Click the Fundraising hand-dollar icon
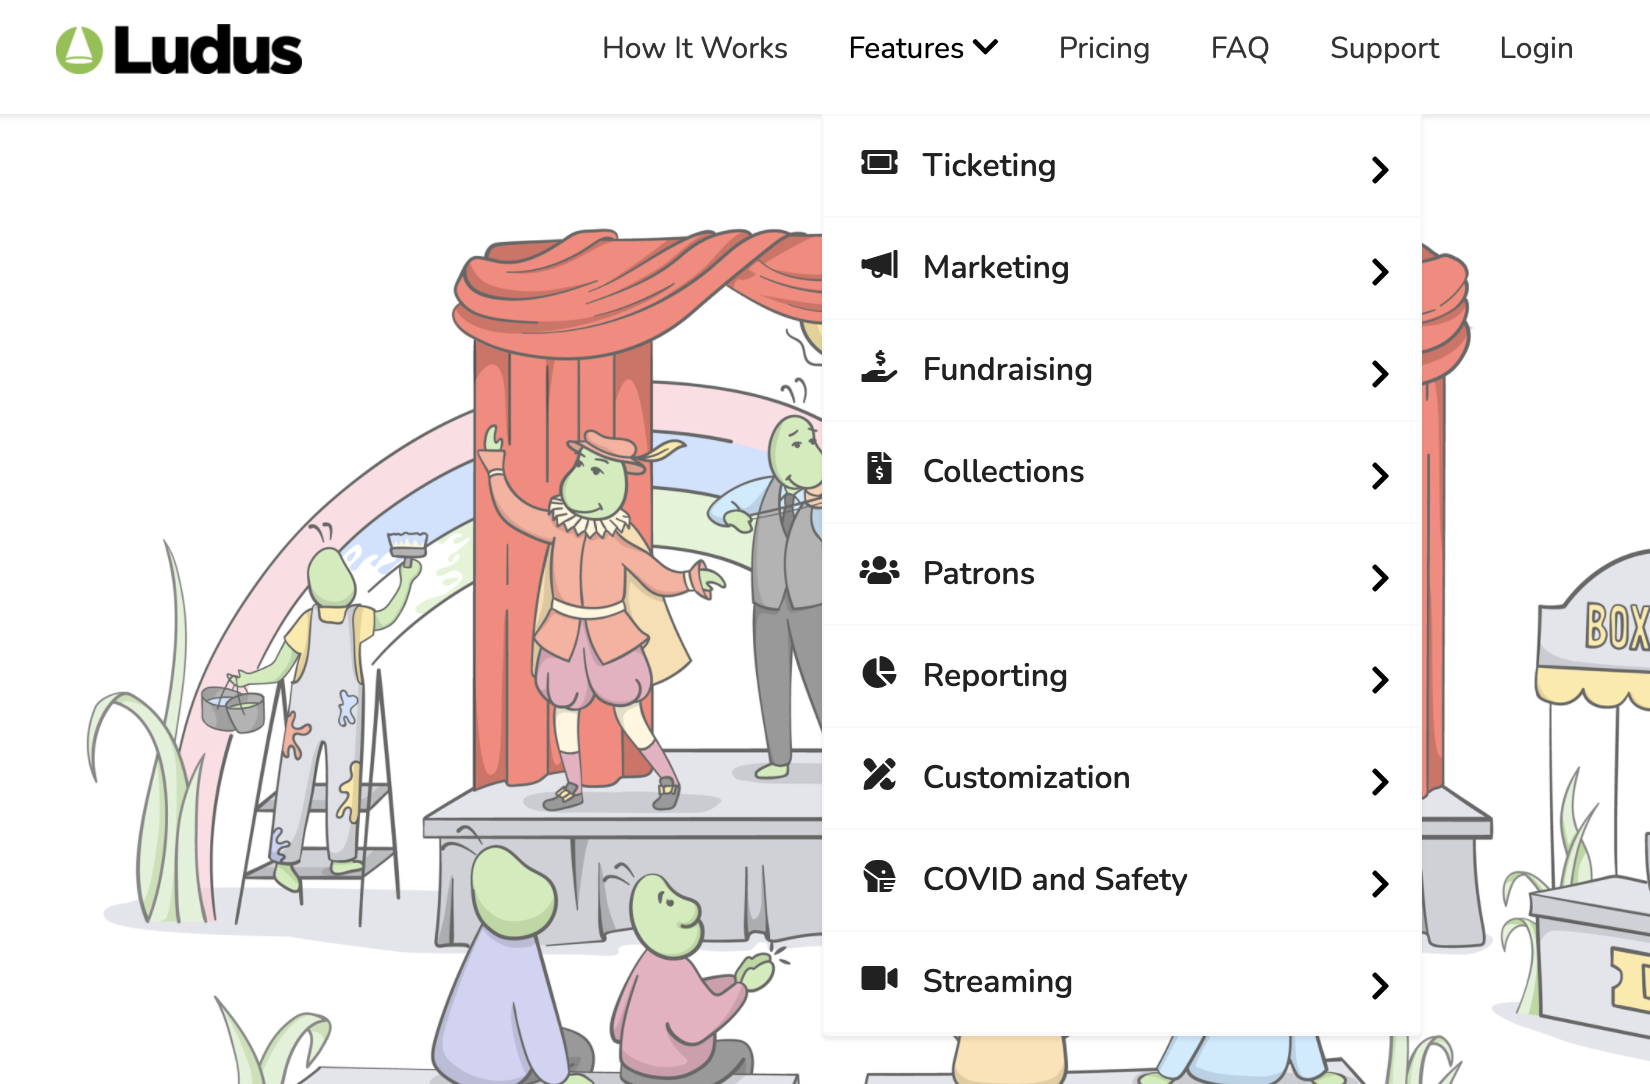Screen dimensions: 1650x1084 pos(879,367)
